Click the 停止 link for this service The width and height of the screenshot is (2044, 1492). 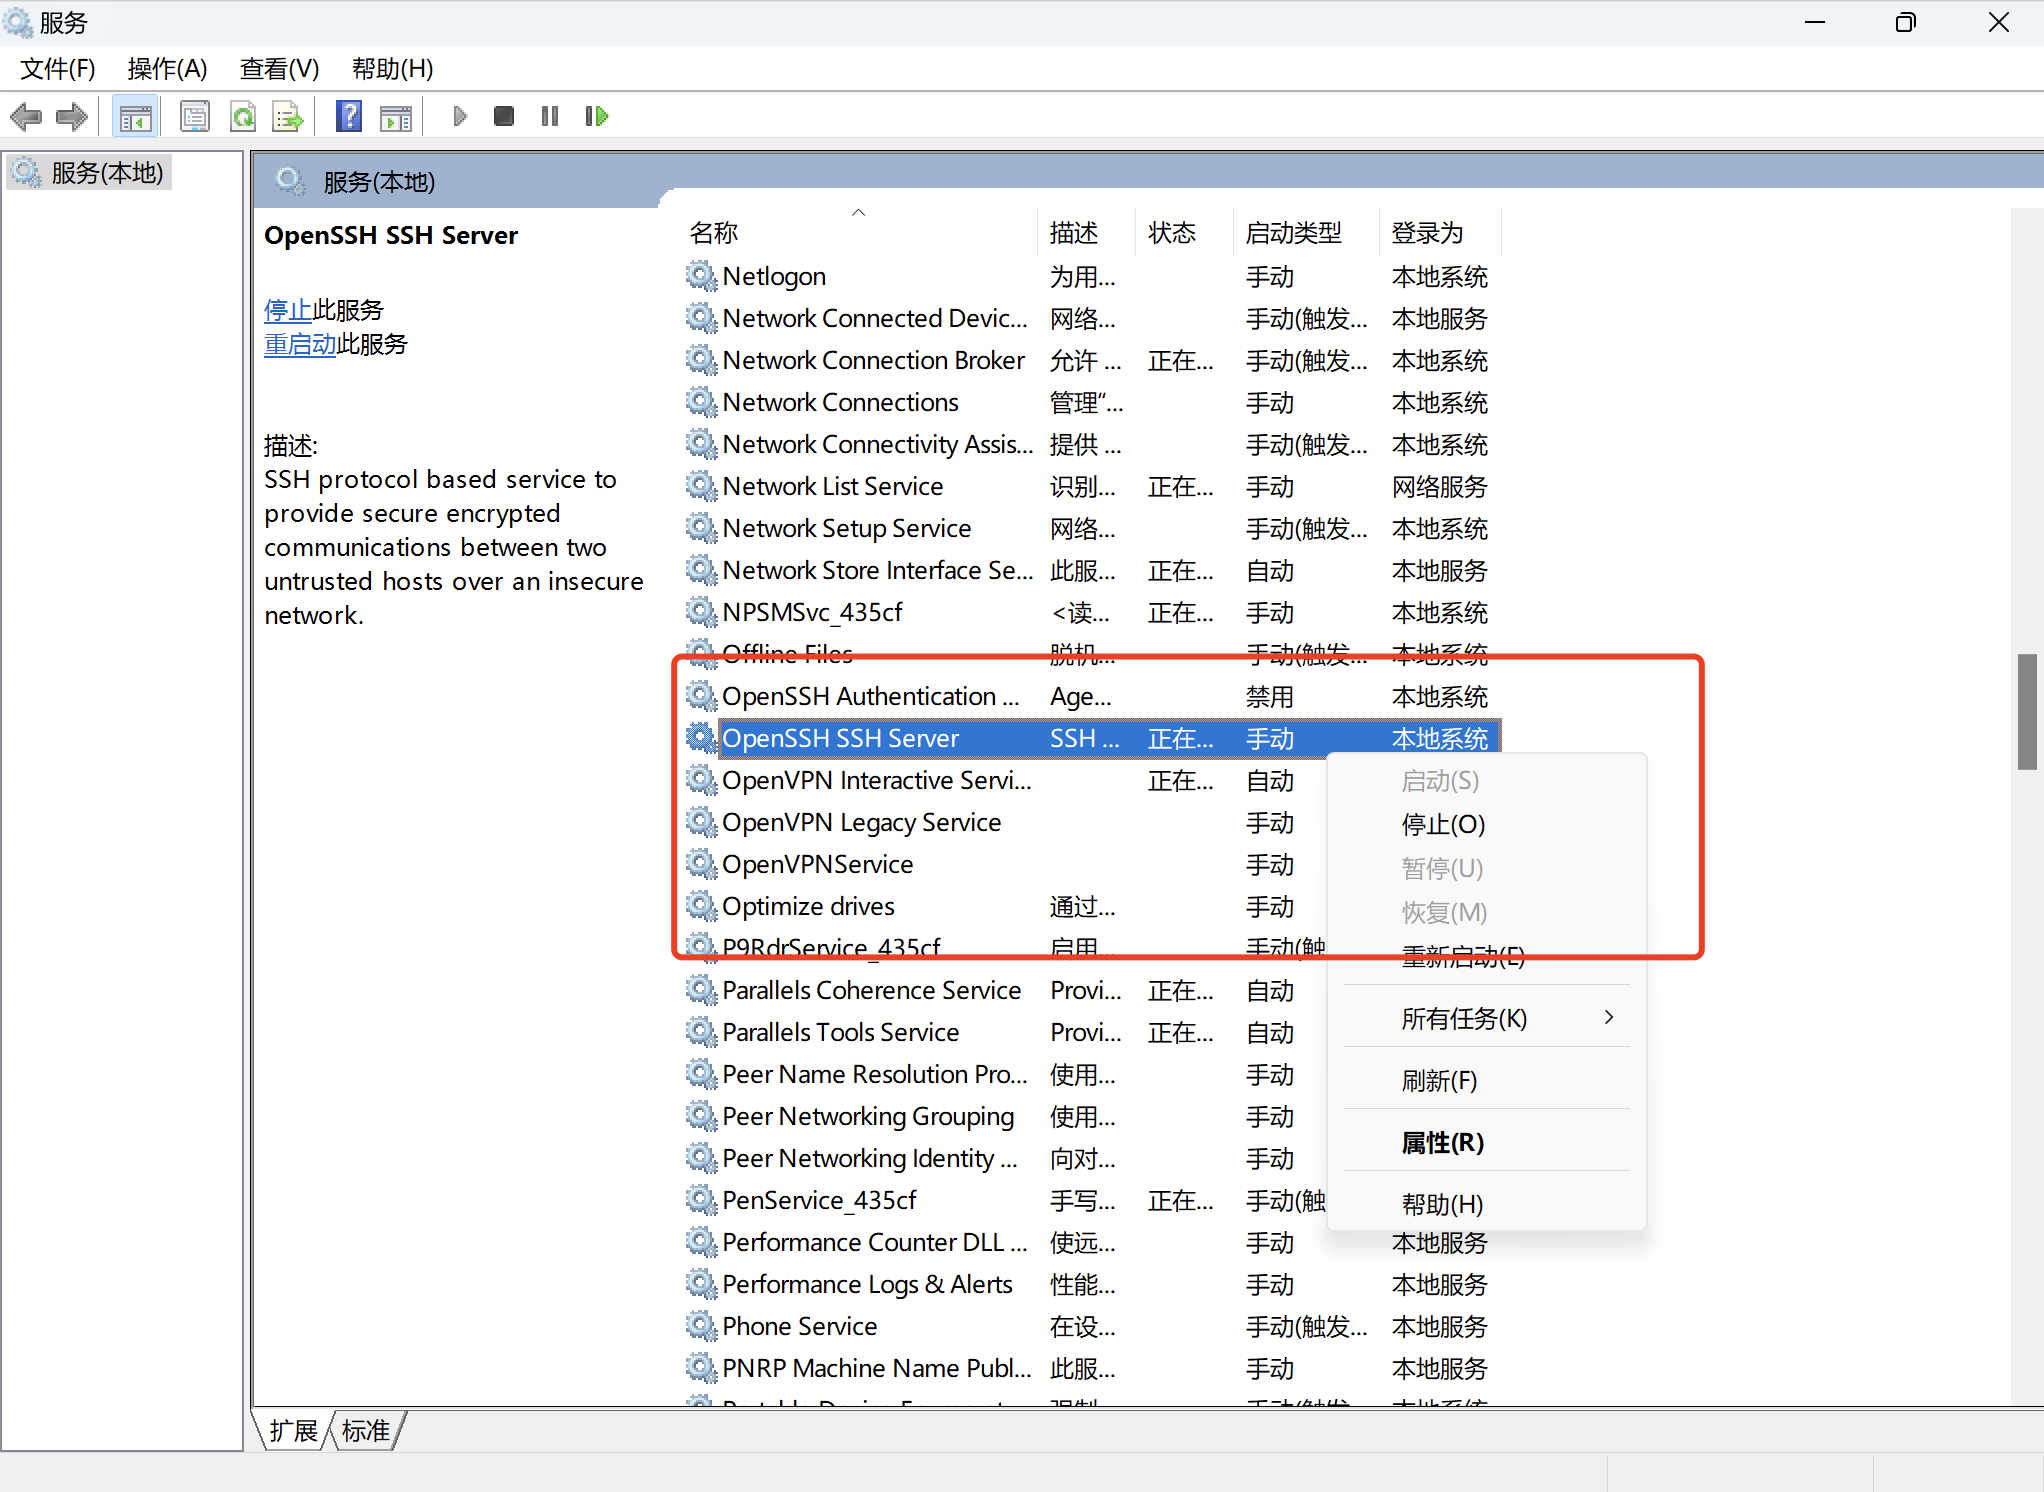[288, 310]
